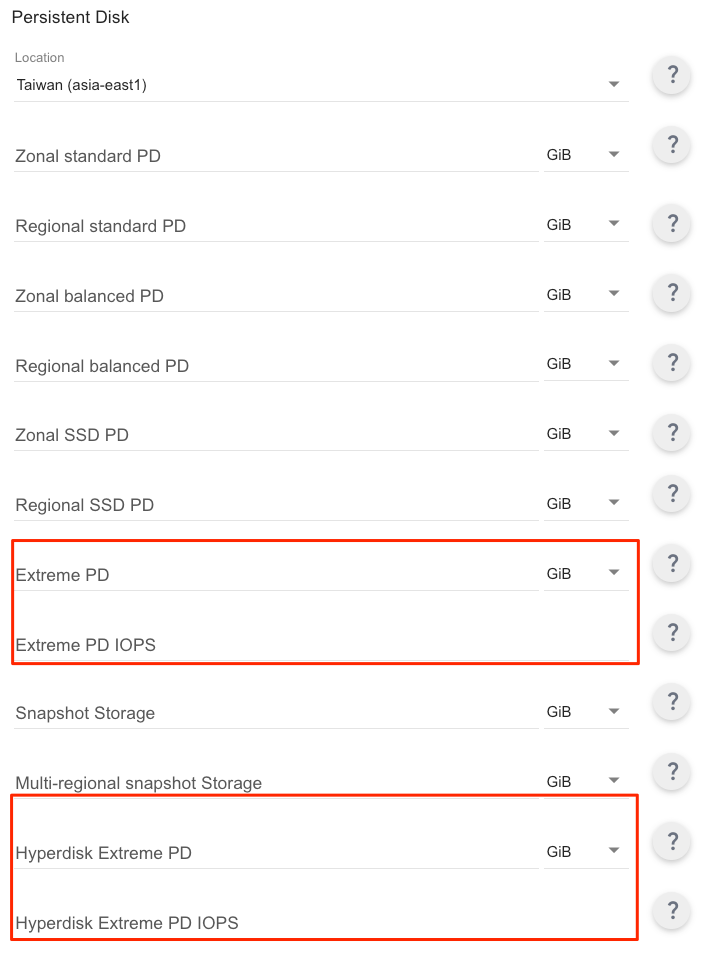
Task: Open help for Multi-regional snapshot Storage
Action: (x=672, y=772)
